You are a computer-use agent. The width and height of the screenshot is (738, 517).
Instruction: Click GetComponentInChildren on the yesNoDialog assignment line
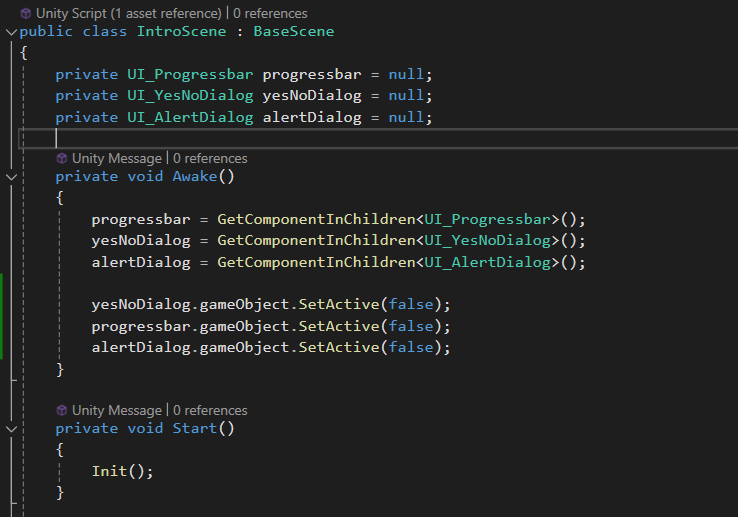click(316, 241)
